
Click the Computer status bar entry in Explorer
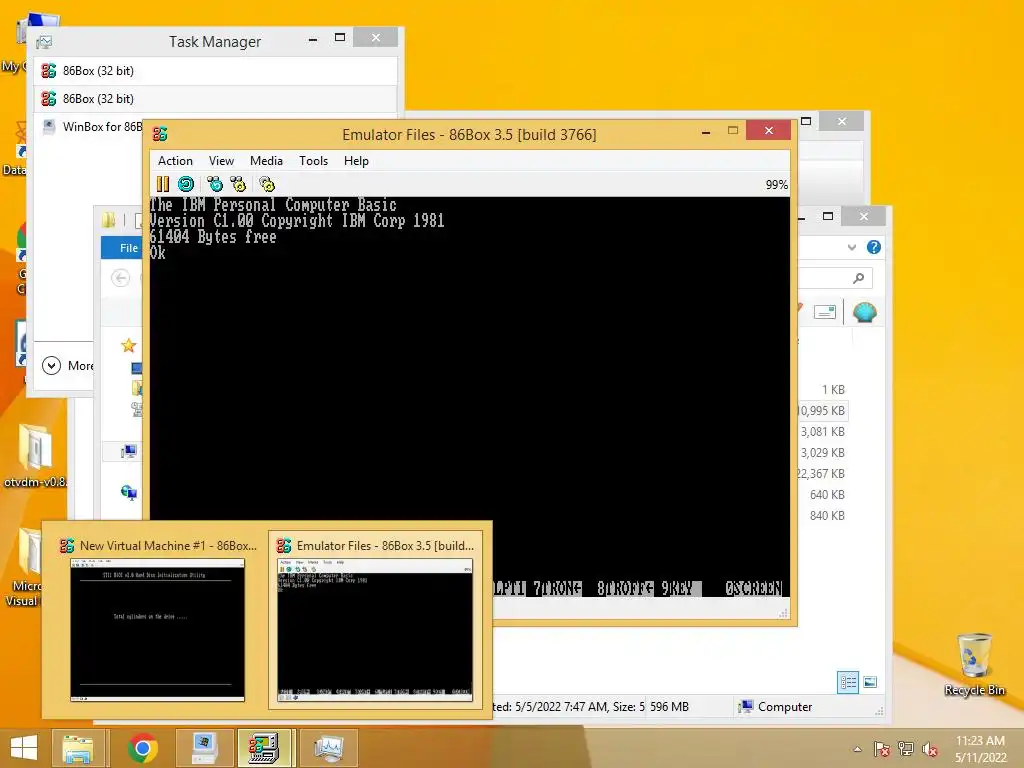(x=775, y=707)
